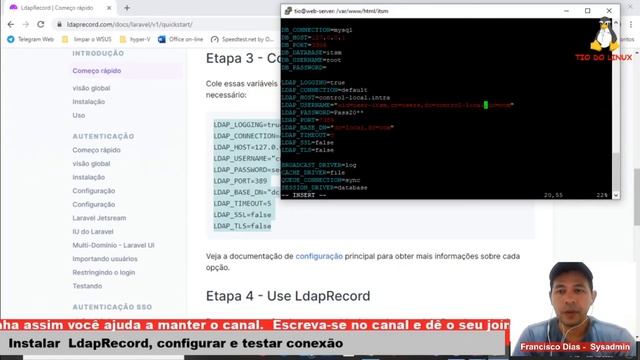Screen dimensions: 640x360
Task: Click the DB_DATABASE line in terminal
Action: tap(311, 52)
